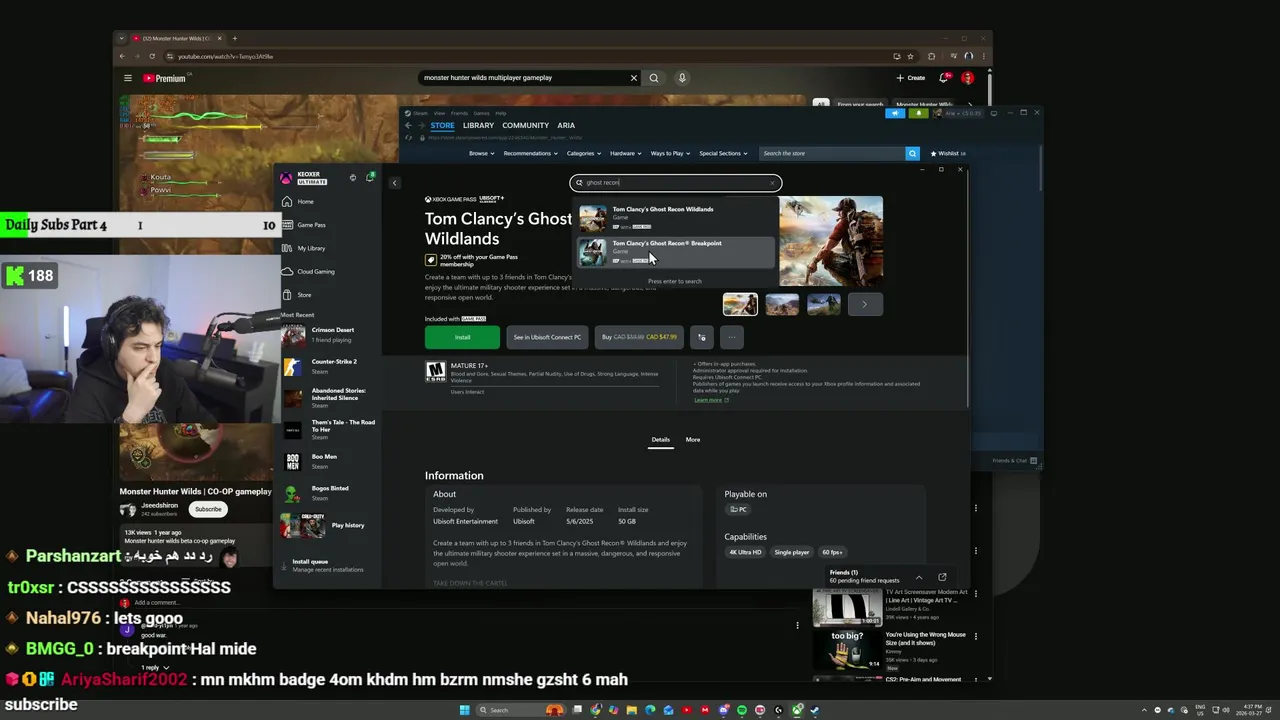The height and width of the screenshot is (720, 1280).
Task: Click YouTube voice search microphone
Action: click(682, 78)
